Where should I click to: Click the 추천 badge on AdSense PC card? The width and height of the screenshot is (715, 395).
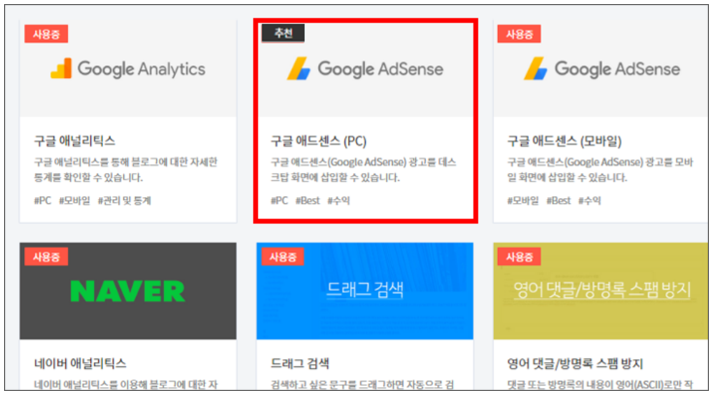pos(283,33)
